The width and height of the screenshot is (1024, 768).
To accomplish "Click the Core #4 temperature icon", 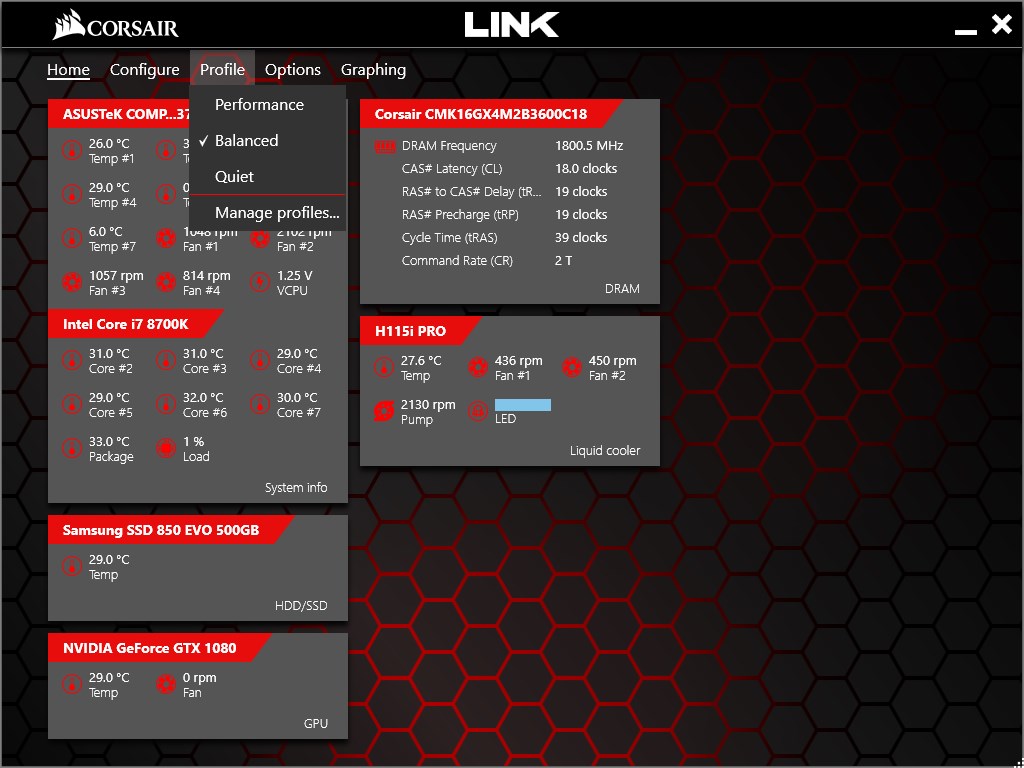I will (x=260, y=360).
